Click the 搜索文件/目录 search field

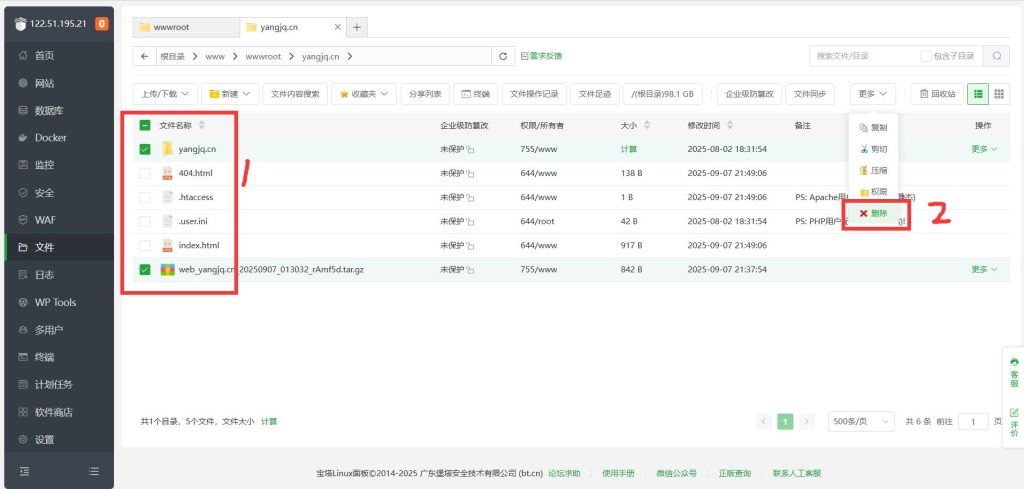[x=862, y=56]
